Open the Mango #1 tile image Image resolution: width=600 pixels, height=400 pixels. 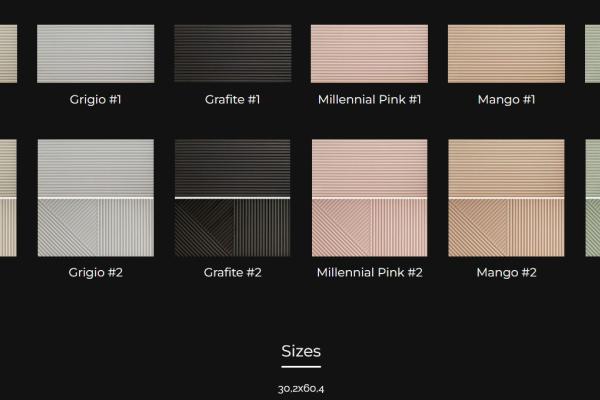tap(506, 54)
